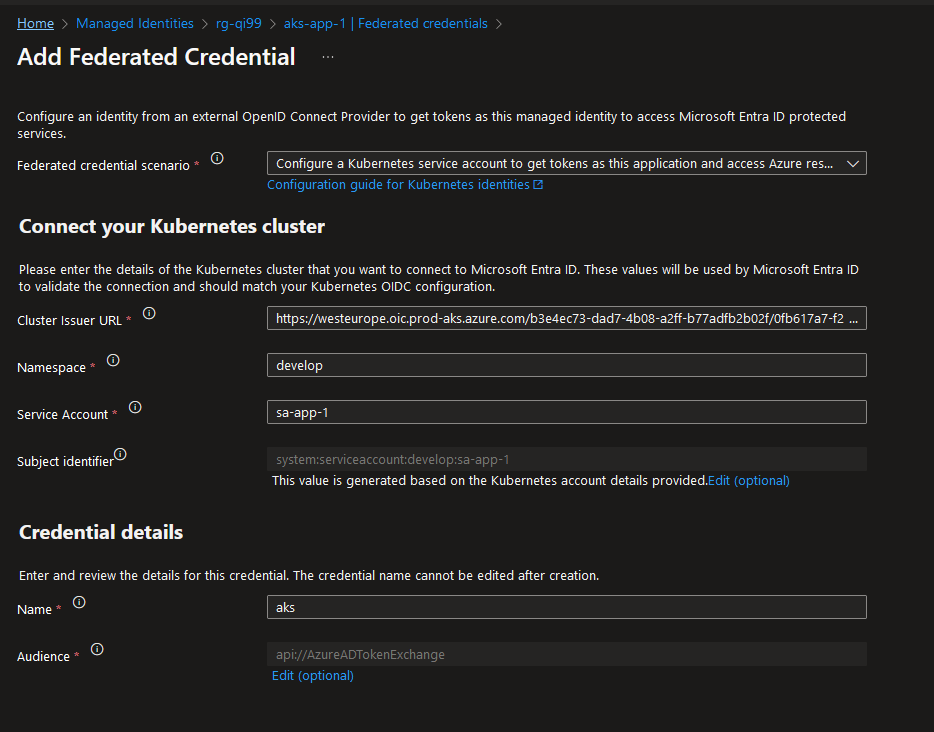
Task: Click Edit (optional) link for Subject identifier
Action: tap(749, 481)
